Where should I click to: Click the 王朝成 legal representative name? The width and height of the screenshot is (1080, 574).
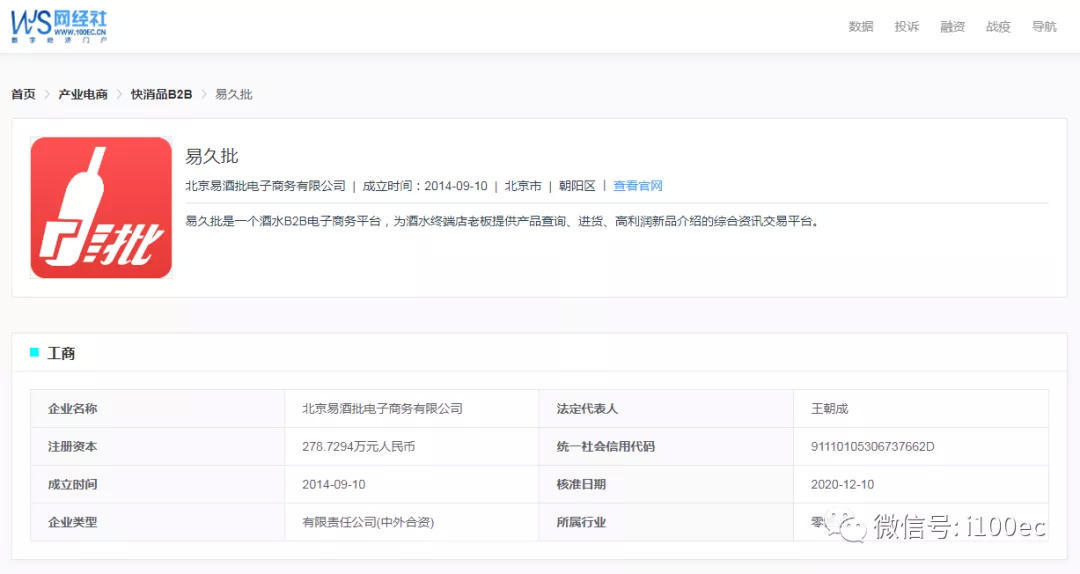click(829, 409)
